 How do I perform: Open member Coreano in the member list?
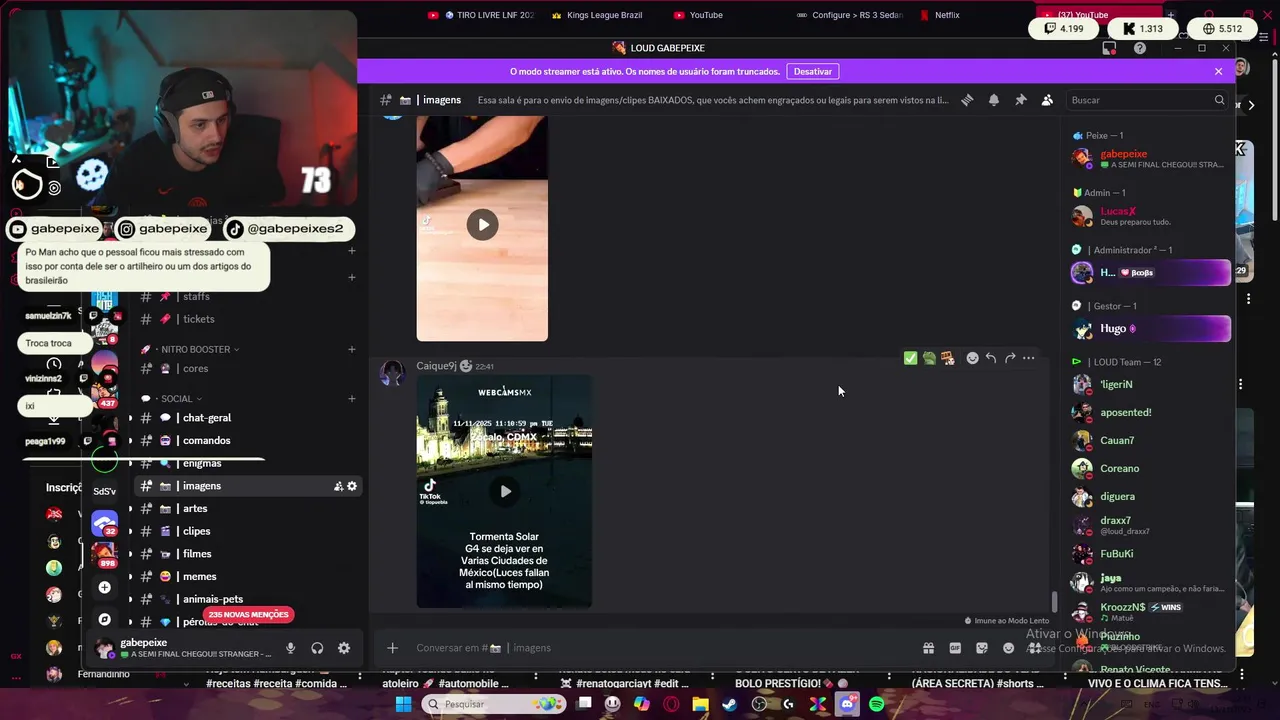(x=1148, y=468)
